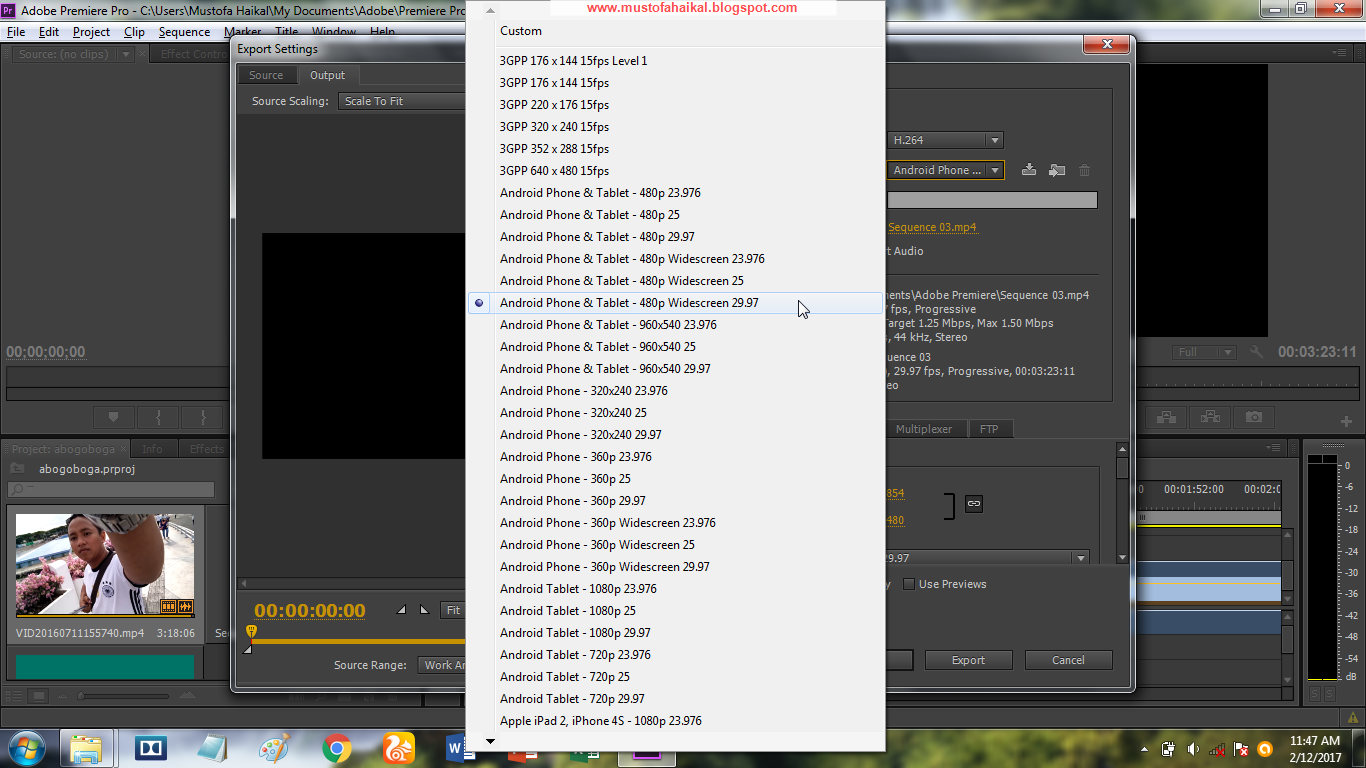Click the Save Preset icon
This screenshot has height=768, width=1366.
coord(1028,170)
